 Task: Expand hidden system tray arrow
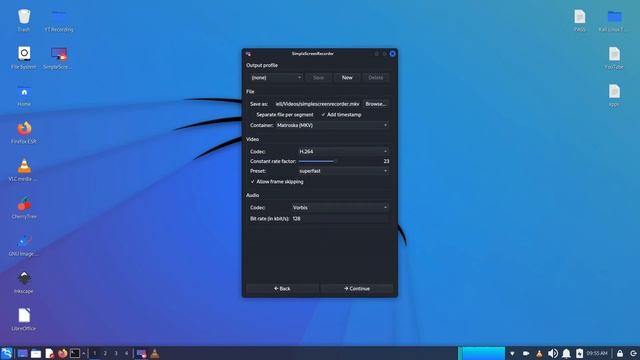(x=512, y=353)
